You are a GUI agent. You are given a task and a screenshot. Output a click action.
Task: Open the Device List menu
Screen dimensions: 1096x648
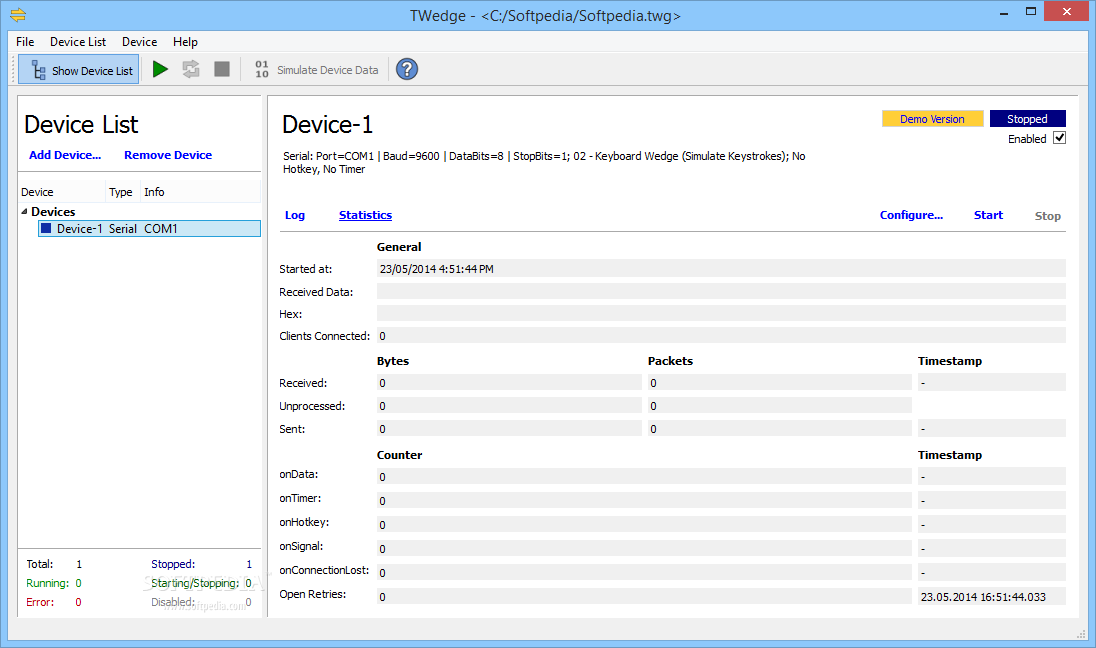coord(78,42)
